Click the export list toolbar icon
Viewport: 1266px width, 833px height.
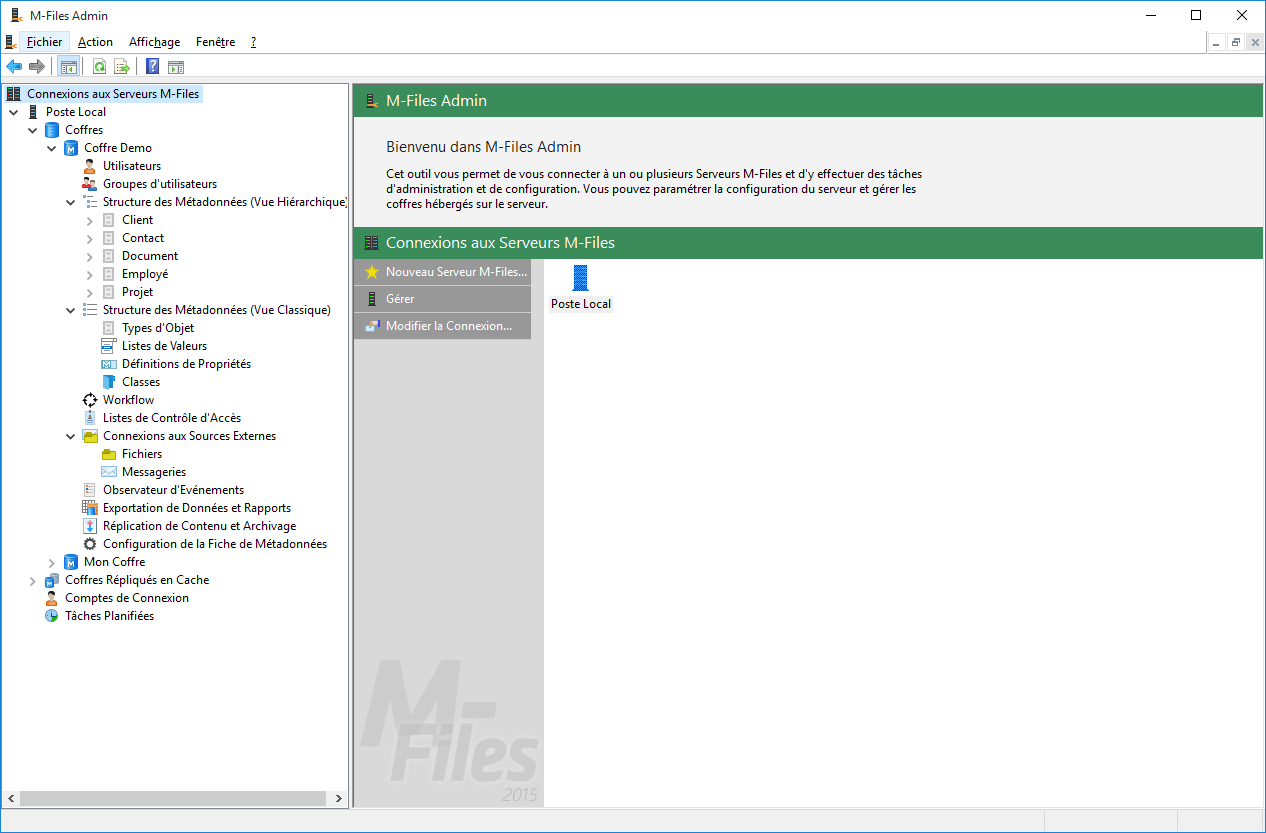[122, 67]
